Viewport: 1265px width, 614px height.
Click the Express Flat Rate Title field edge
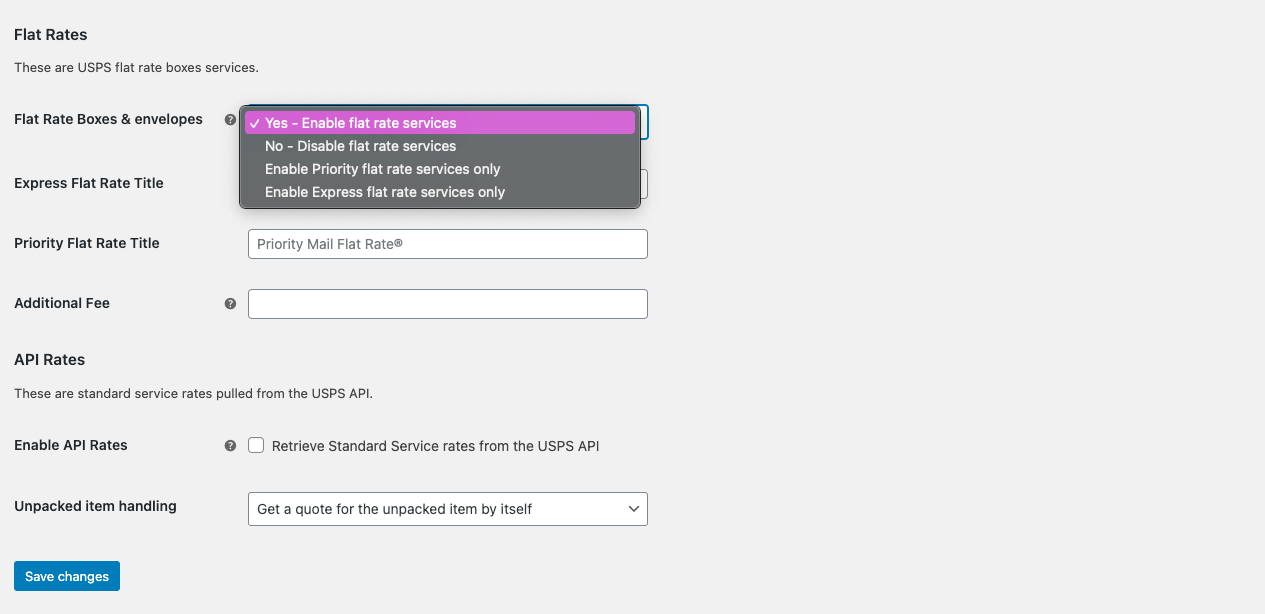click(x=644, y=184)
